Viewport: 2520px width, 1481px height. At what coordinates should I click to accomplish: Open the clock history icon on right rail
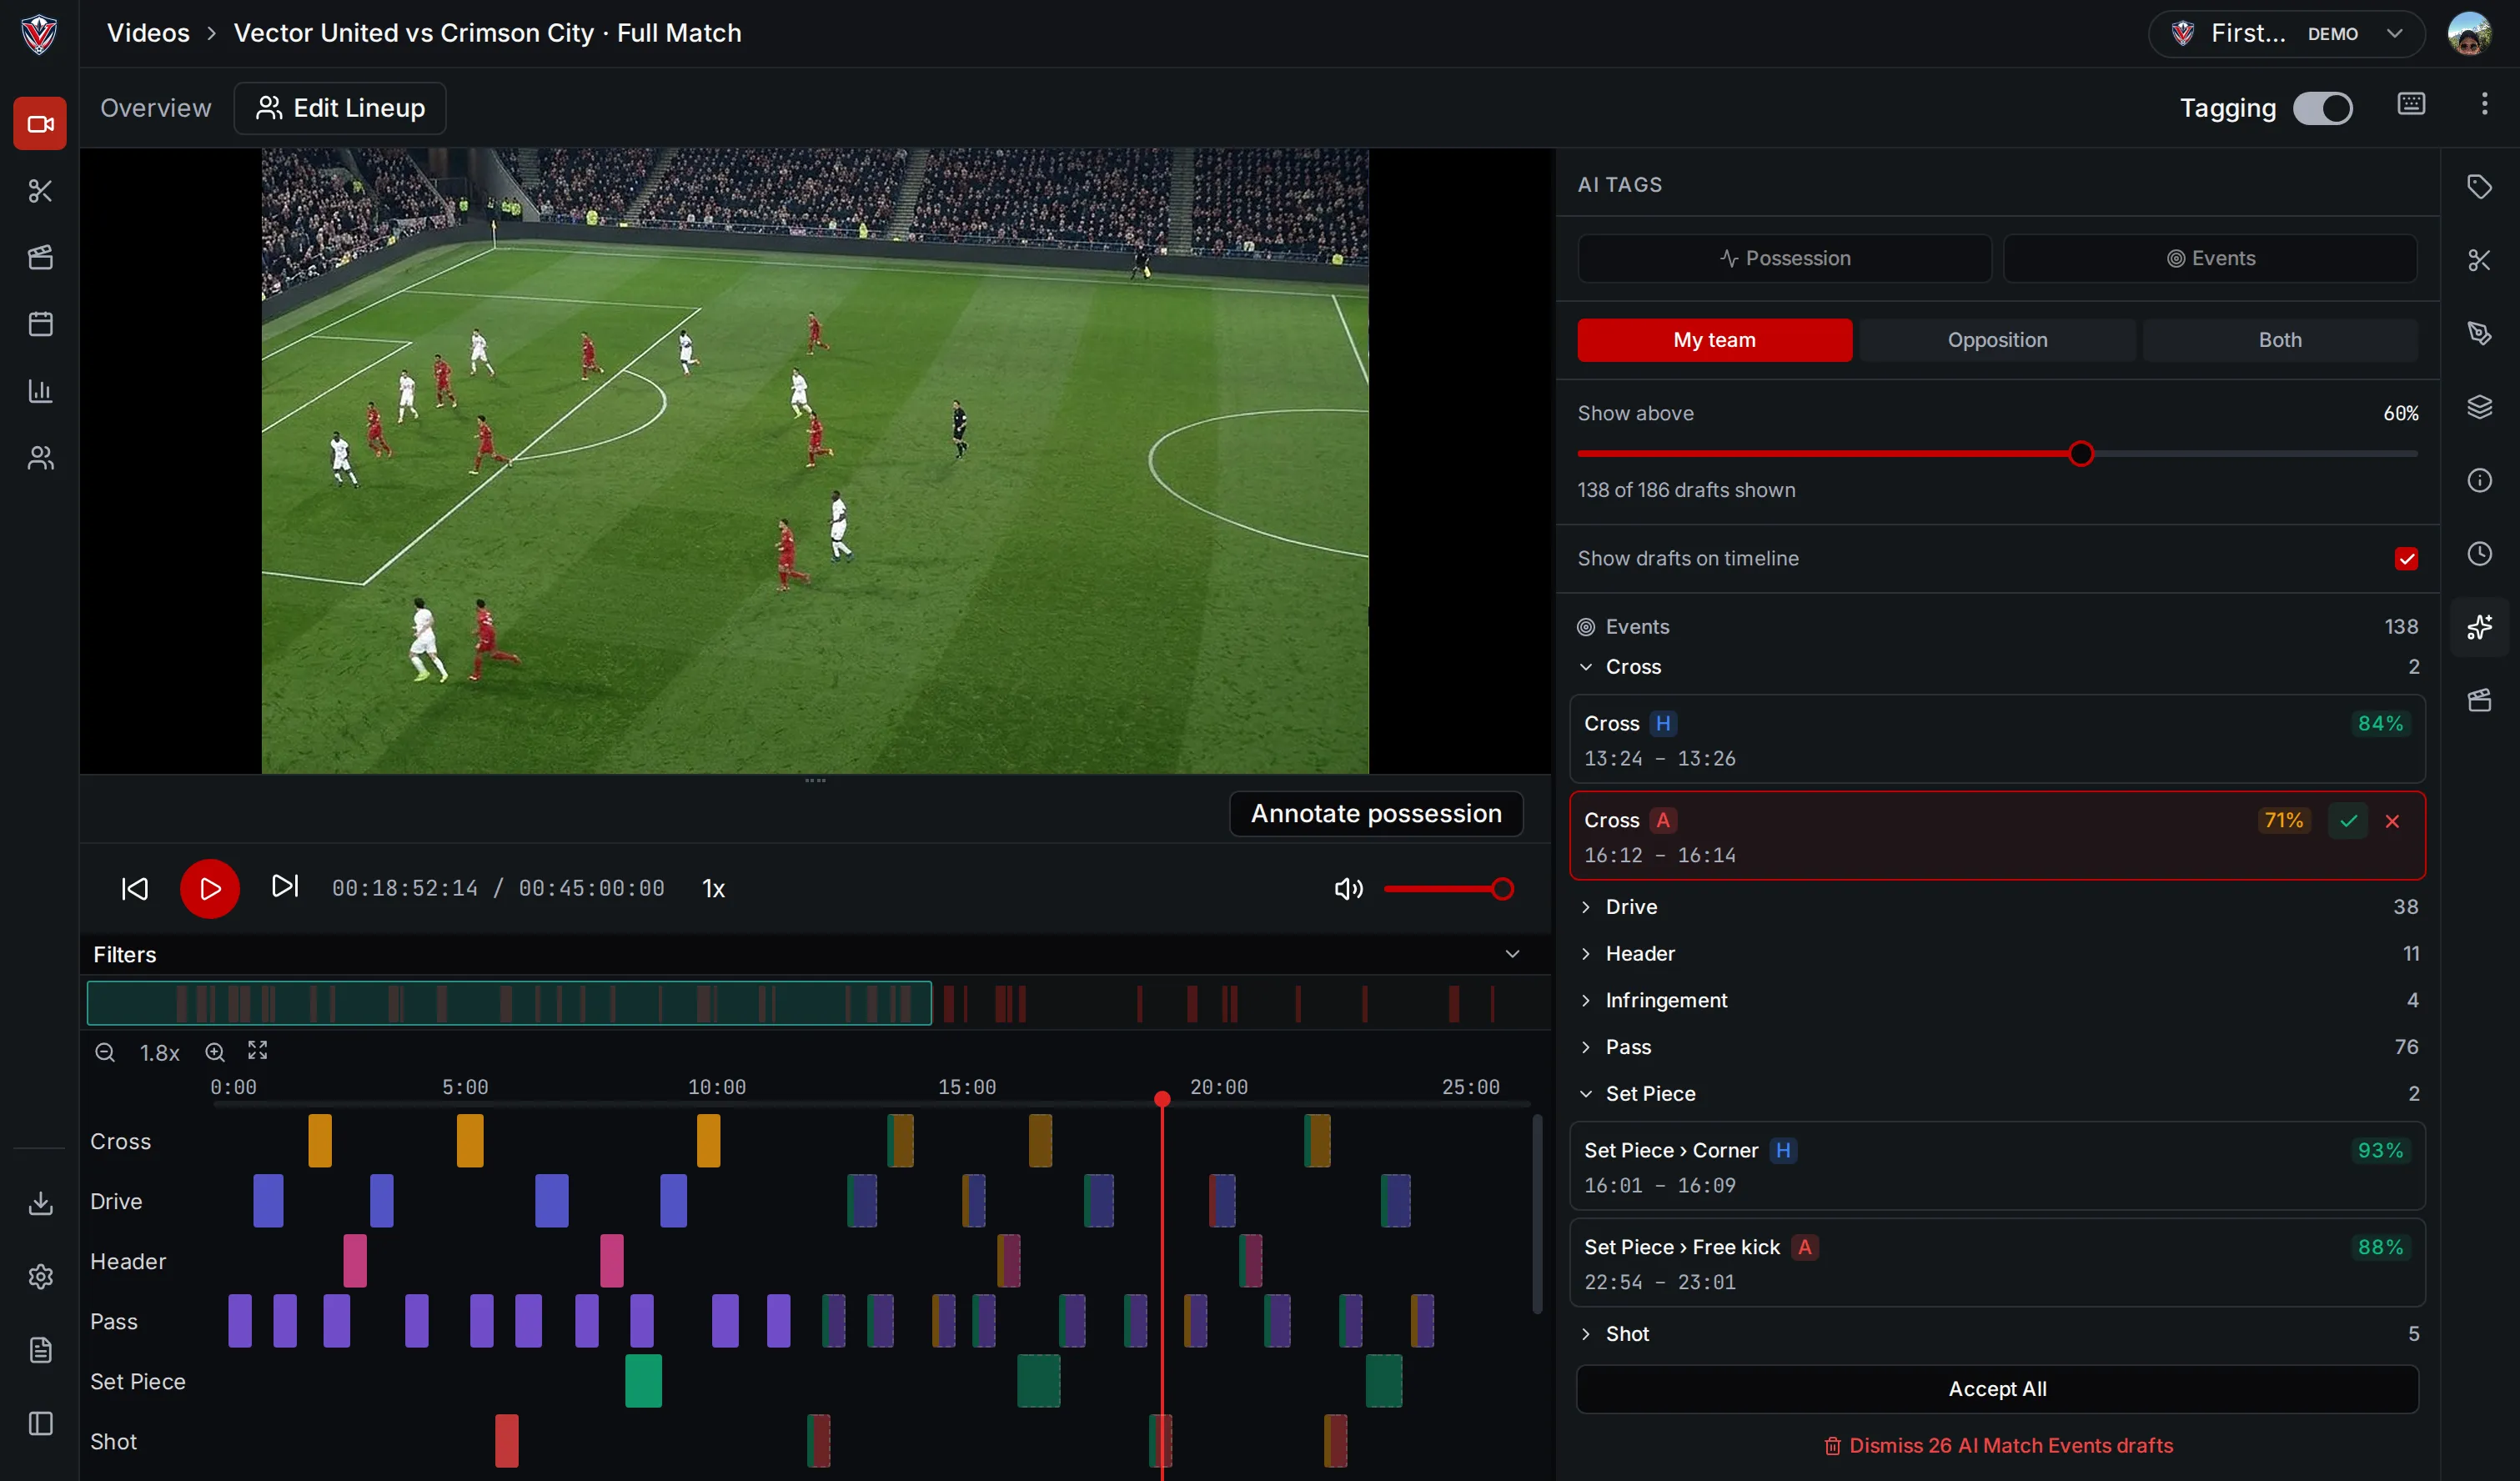tap(2479, 554)
